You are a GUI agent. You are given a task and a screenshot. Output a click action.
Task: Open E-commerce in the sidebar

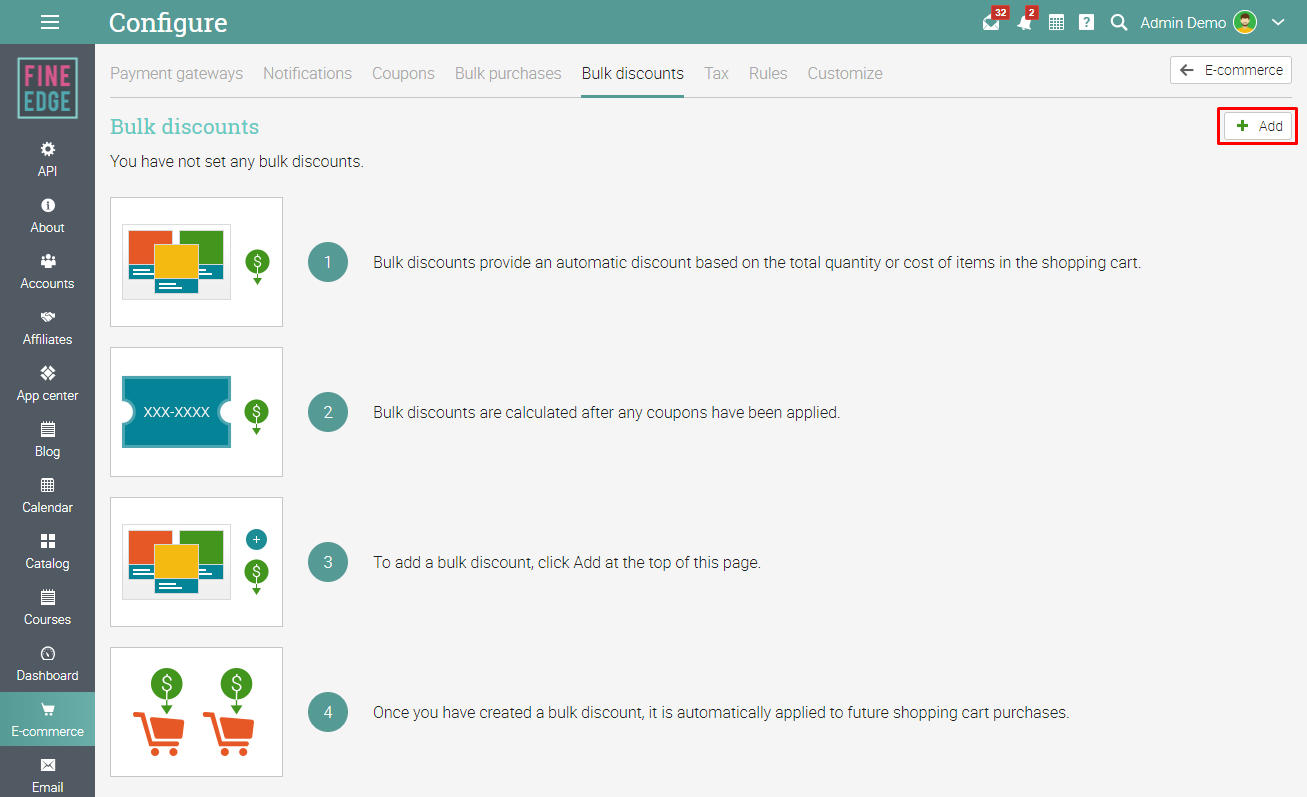tap(47, 719)
